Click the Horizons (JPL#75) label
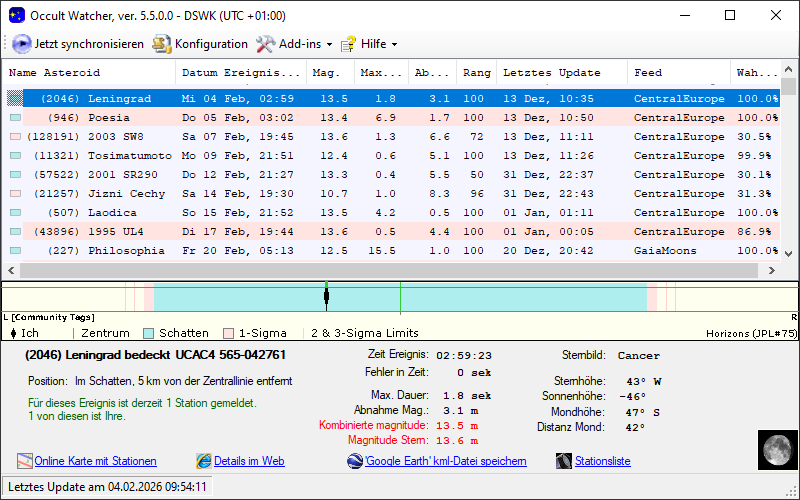Screen dimensions: 800x500 [752, 334]
